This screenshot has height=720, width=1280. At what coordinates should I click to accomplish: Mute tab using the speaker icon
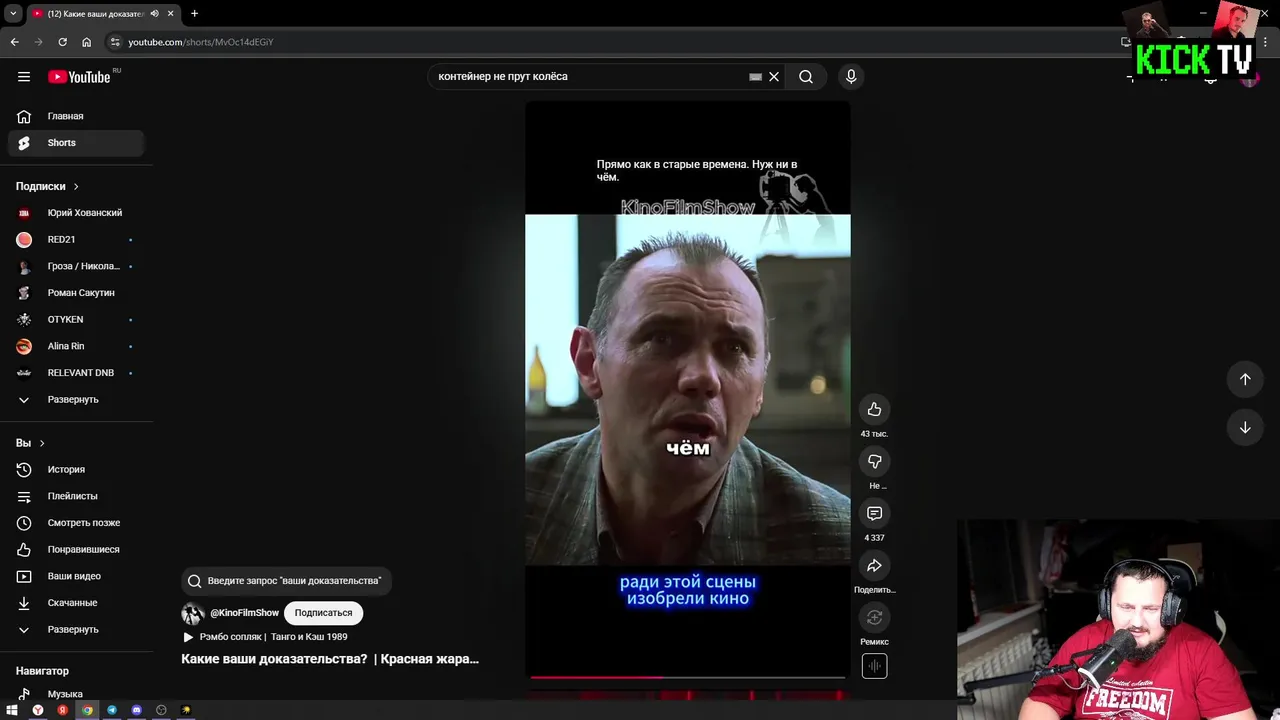[x=154, y=14]
